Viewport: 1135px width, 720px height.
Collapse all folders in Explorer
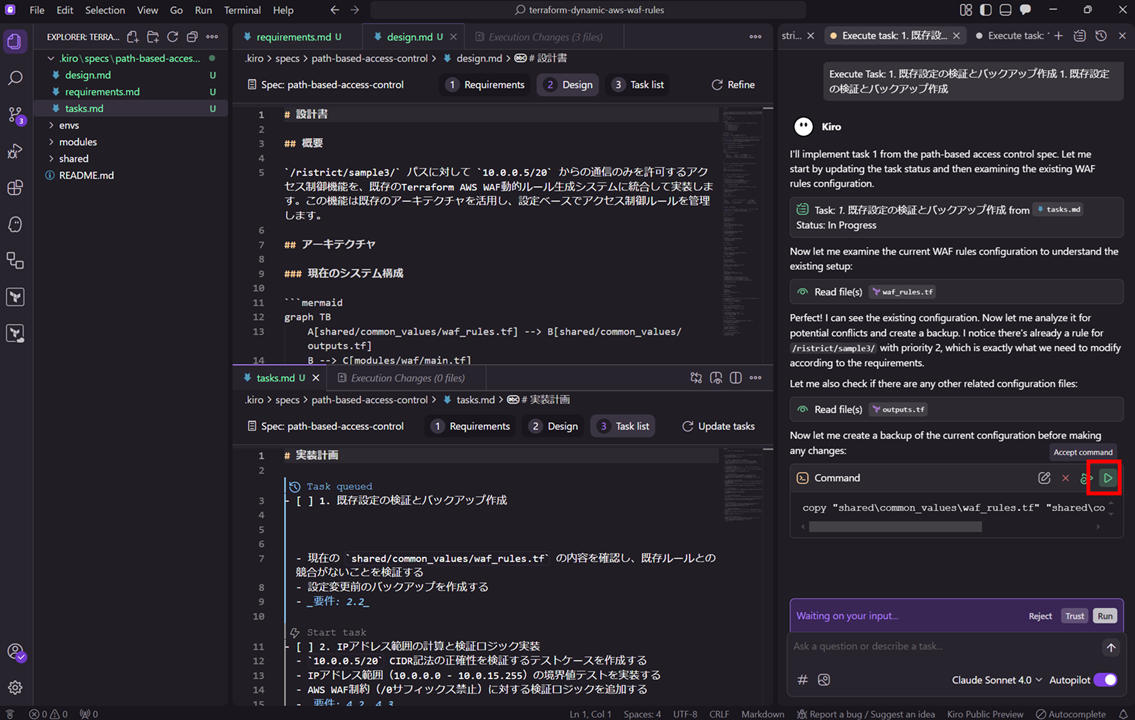click(192, 37)
